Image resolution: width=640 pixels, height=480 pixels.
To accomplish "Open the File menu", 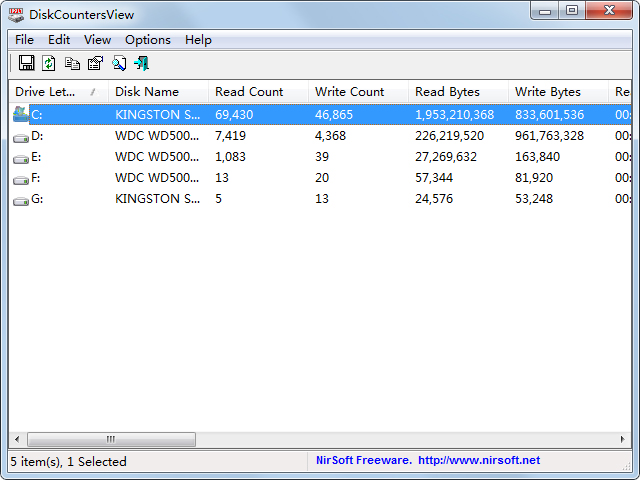I will (24, 40).
